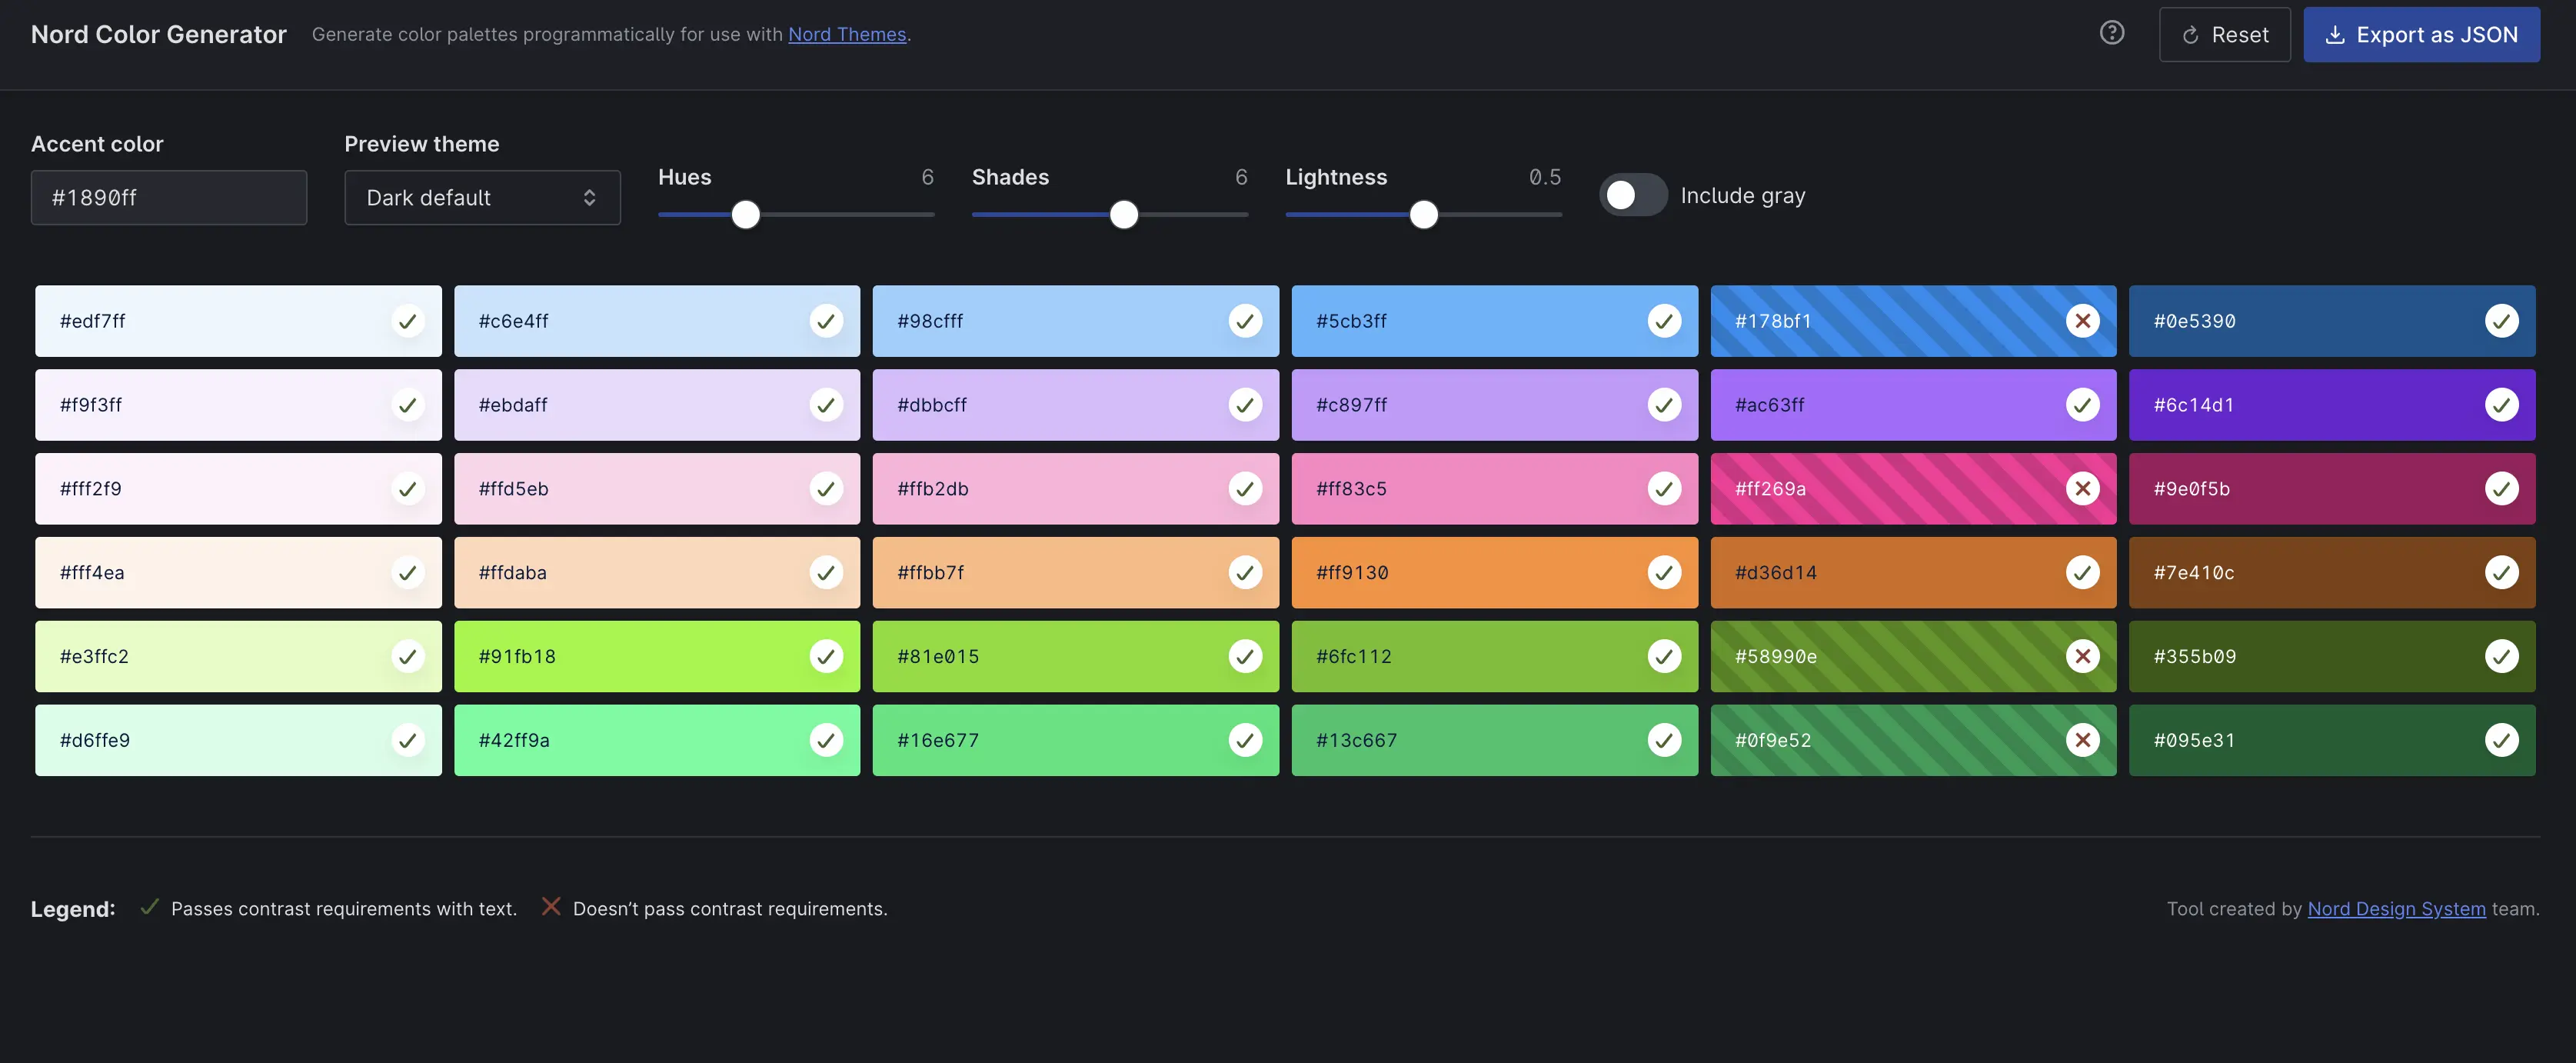Enable the Include gray toggle
Screen dimensions: 2576x1063
point(1633,195)
